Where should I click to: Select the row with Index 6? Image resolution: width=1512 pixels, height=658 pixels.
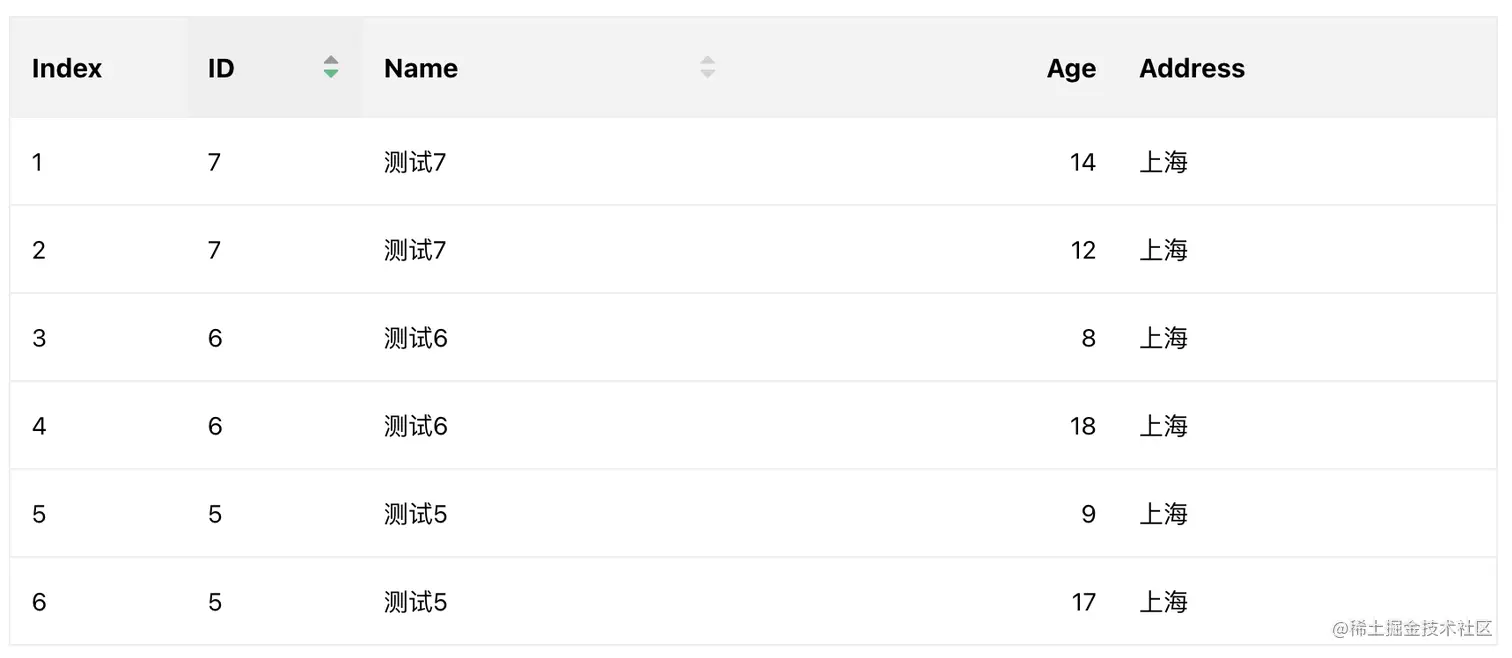point(754,602)
